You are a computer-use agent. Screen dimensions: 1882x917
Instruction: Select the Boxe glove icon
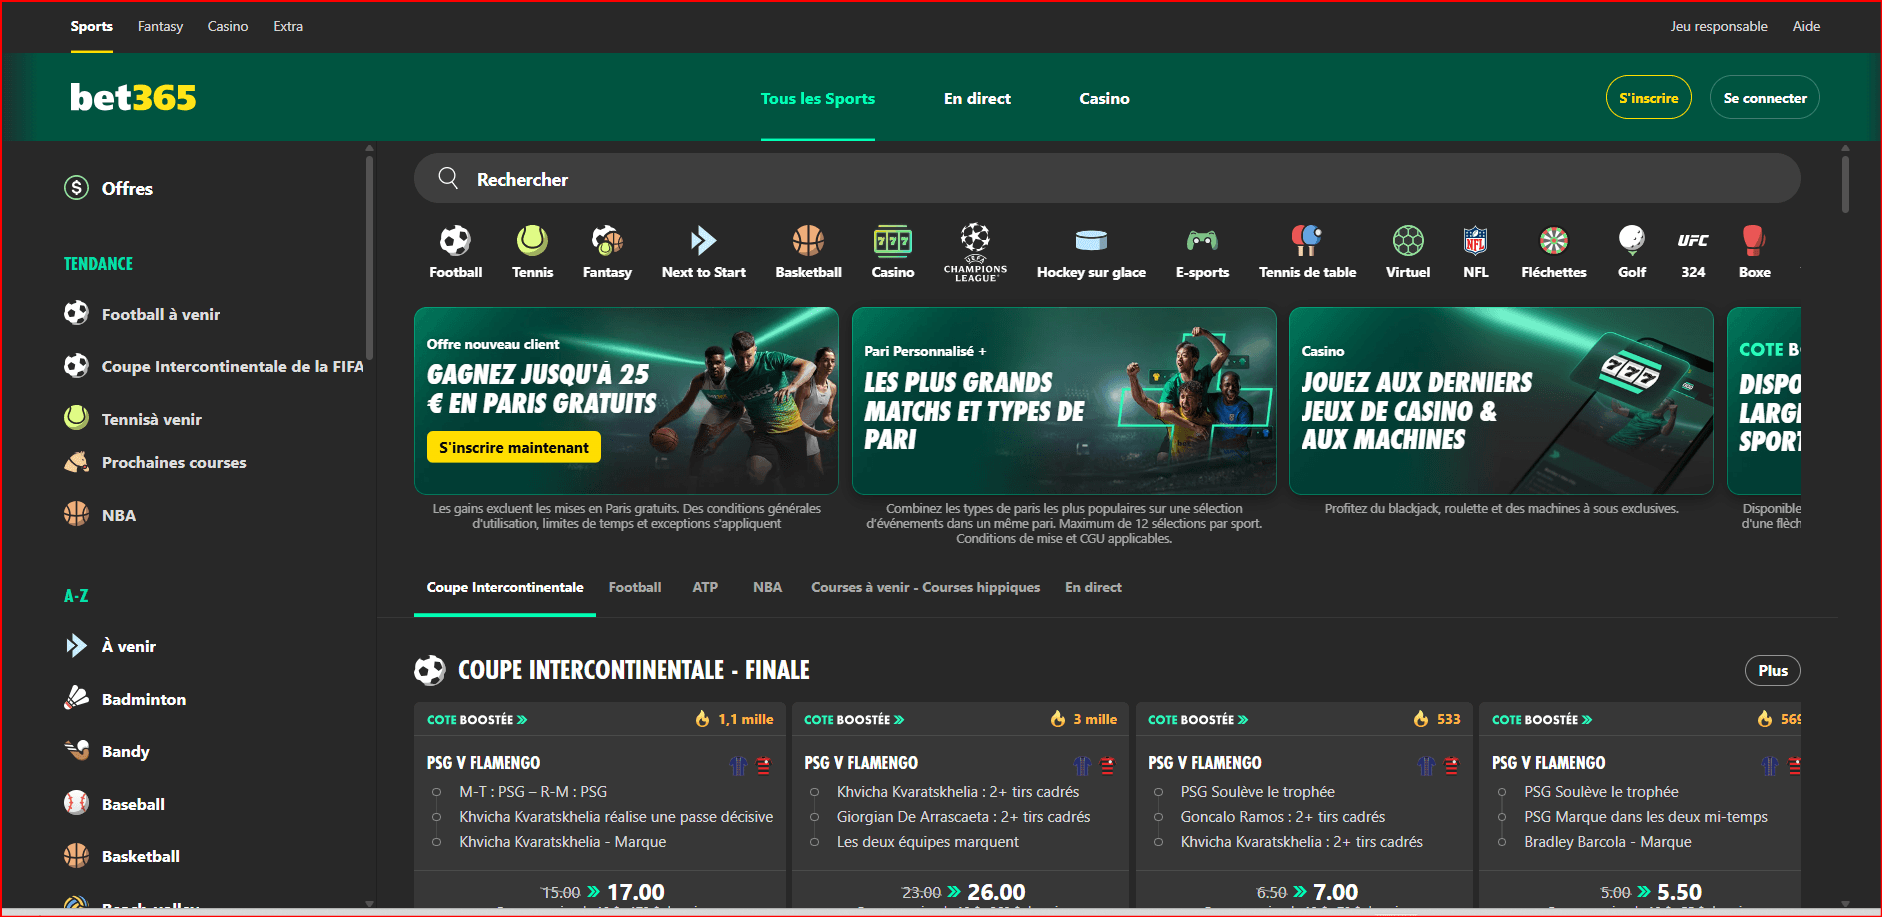[1754, 241]
